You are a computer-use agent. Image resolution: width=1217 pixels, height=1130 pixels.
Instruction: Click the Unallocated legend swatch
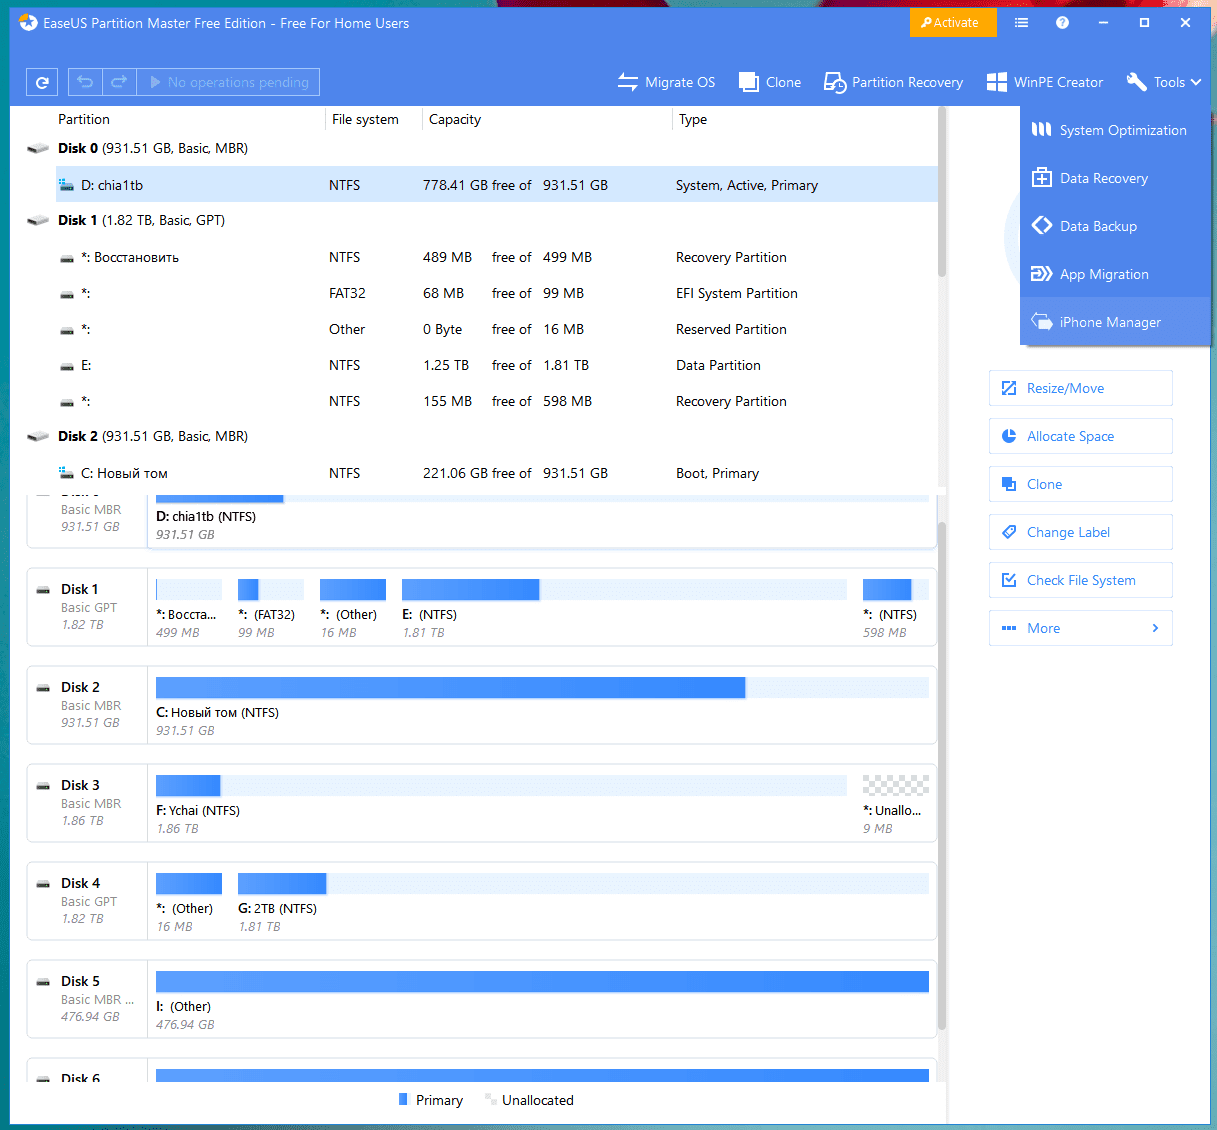490,1099
